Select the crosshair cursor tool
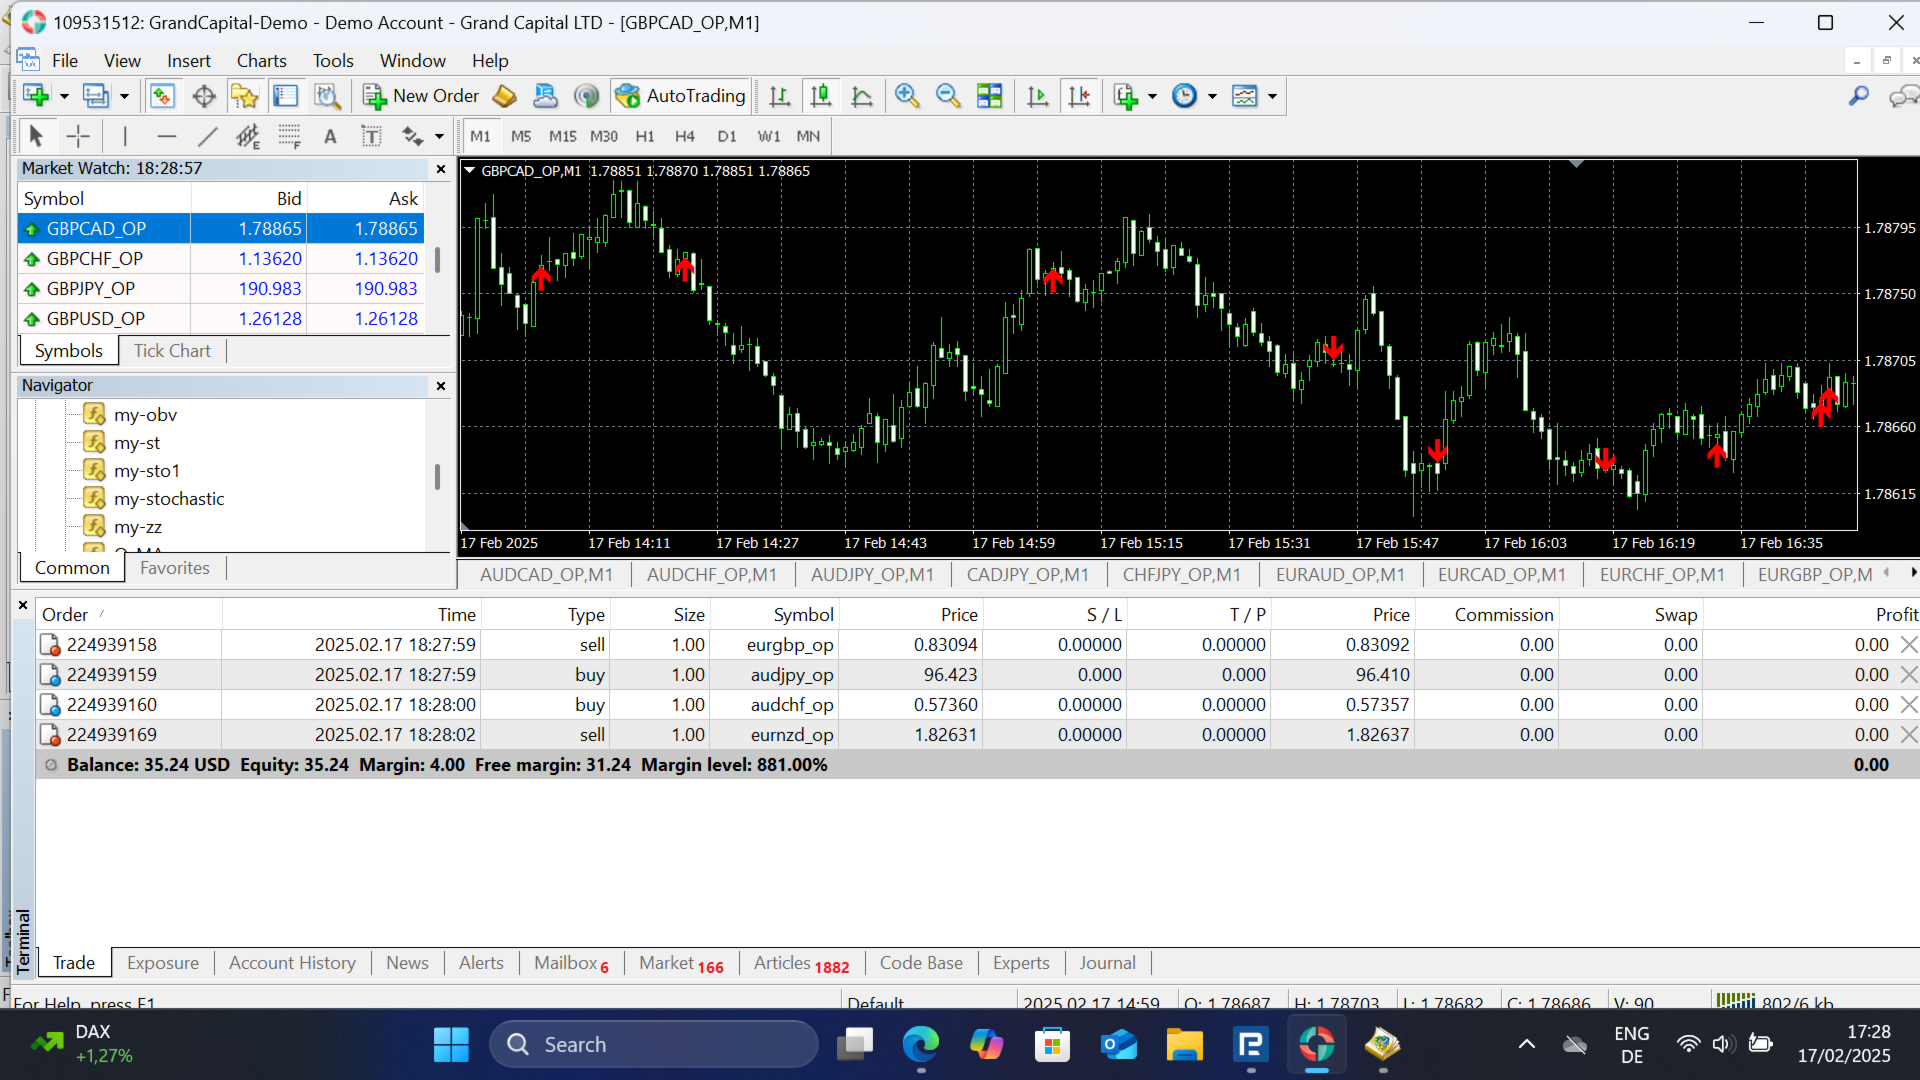The image size is (1920, 1080). click(78, 135)
